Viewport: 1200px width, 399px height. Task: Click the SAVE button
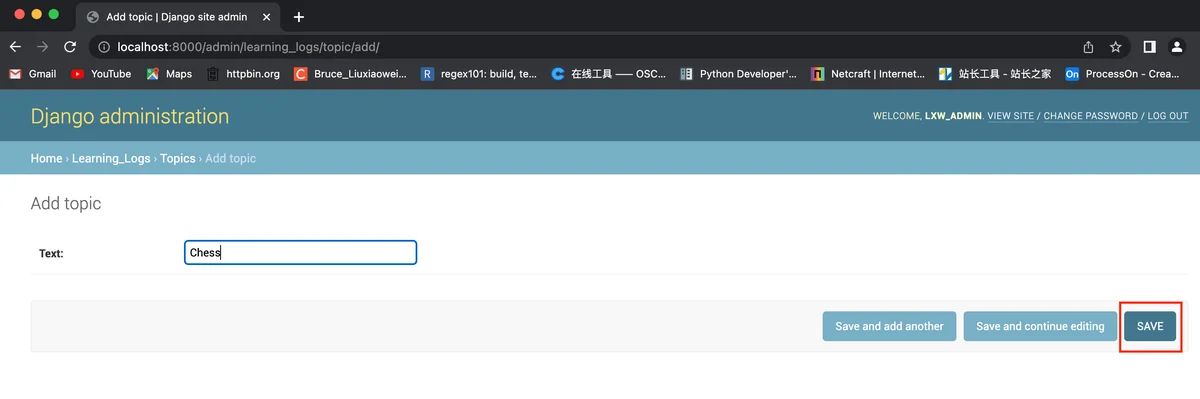point(1150,326)
